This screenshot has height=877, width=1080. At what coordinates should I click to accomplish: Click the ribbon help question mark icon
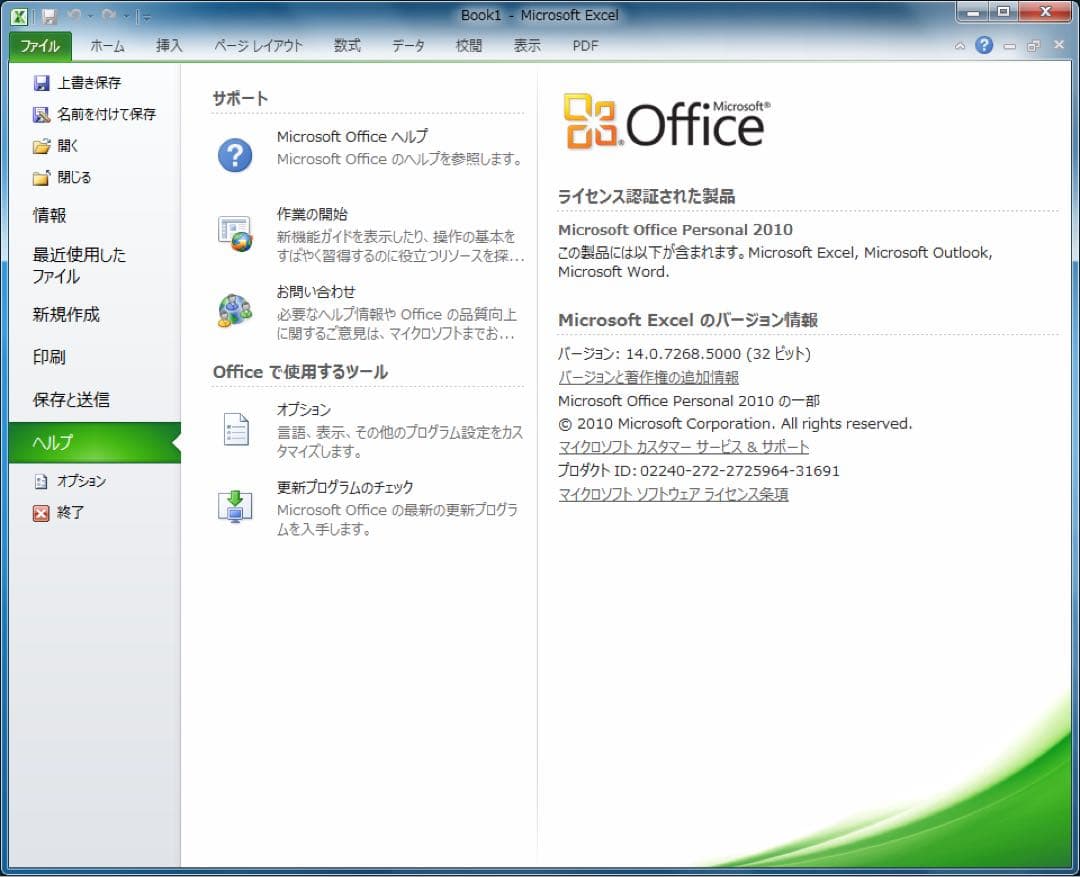(x=984, y=45)
